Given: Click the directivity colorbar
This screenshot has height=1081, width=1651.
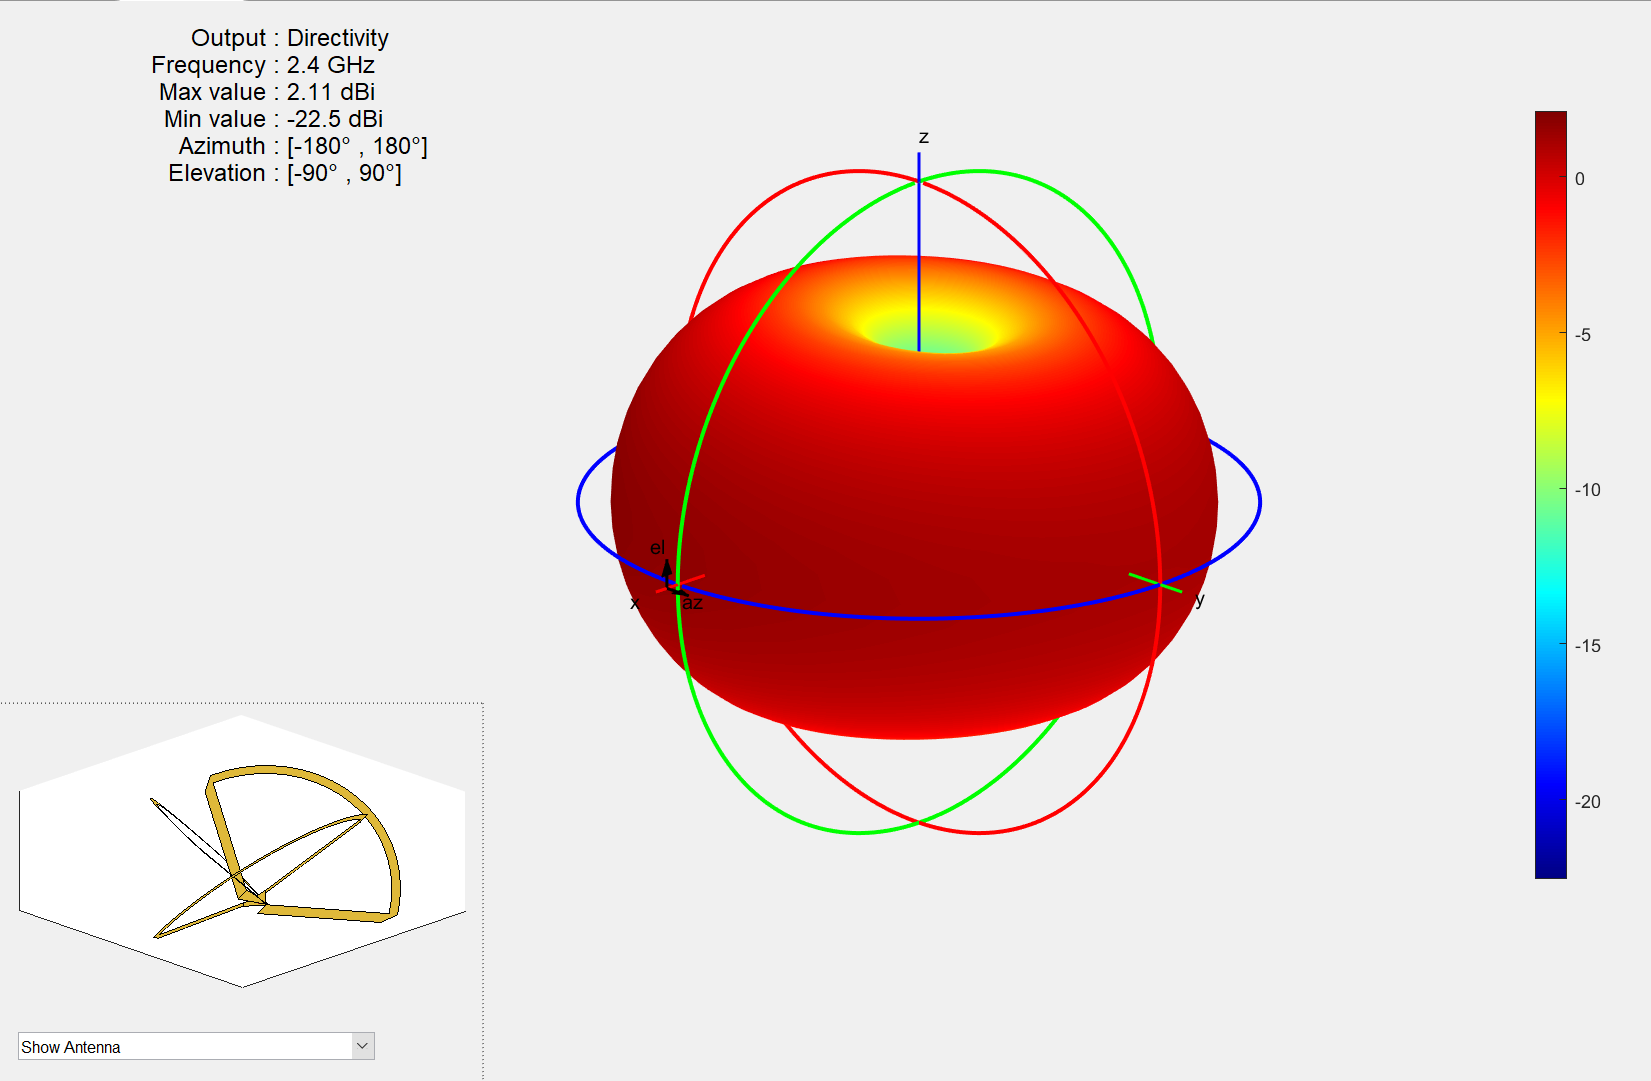Looking at the screenshot, I should point(1550,495).
